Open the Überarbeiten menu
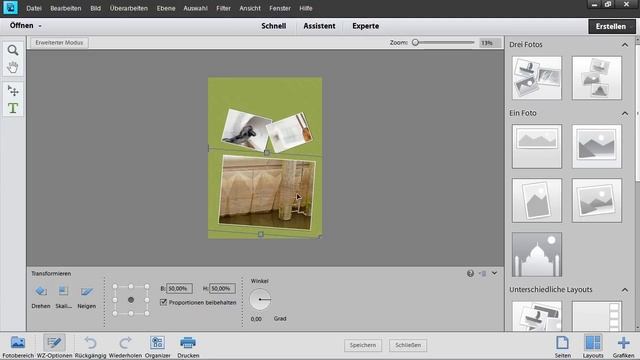 coord(129,8)
